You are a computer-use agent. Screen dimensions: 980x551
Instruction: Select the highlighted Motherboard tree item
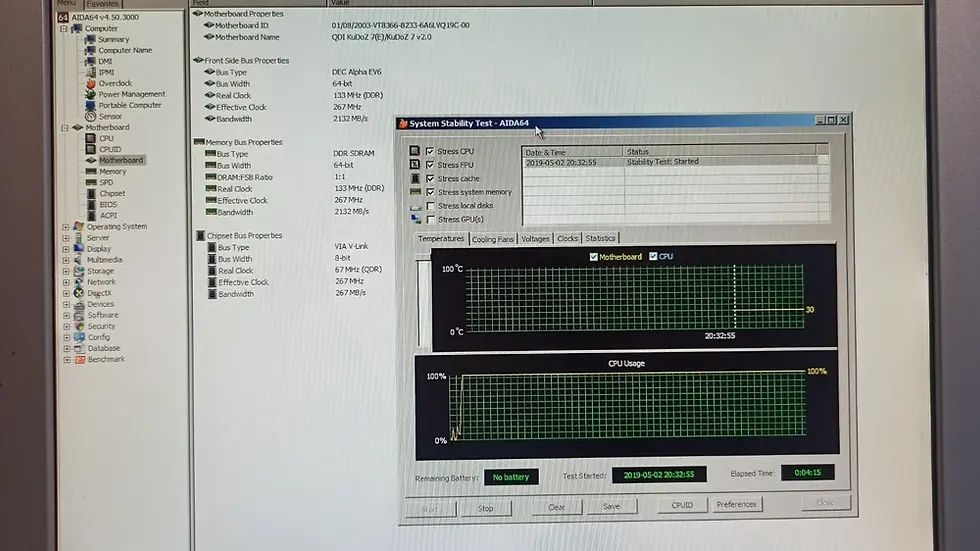coord(121,161)
